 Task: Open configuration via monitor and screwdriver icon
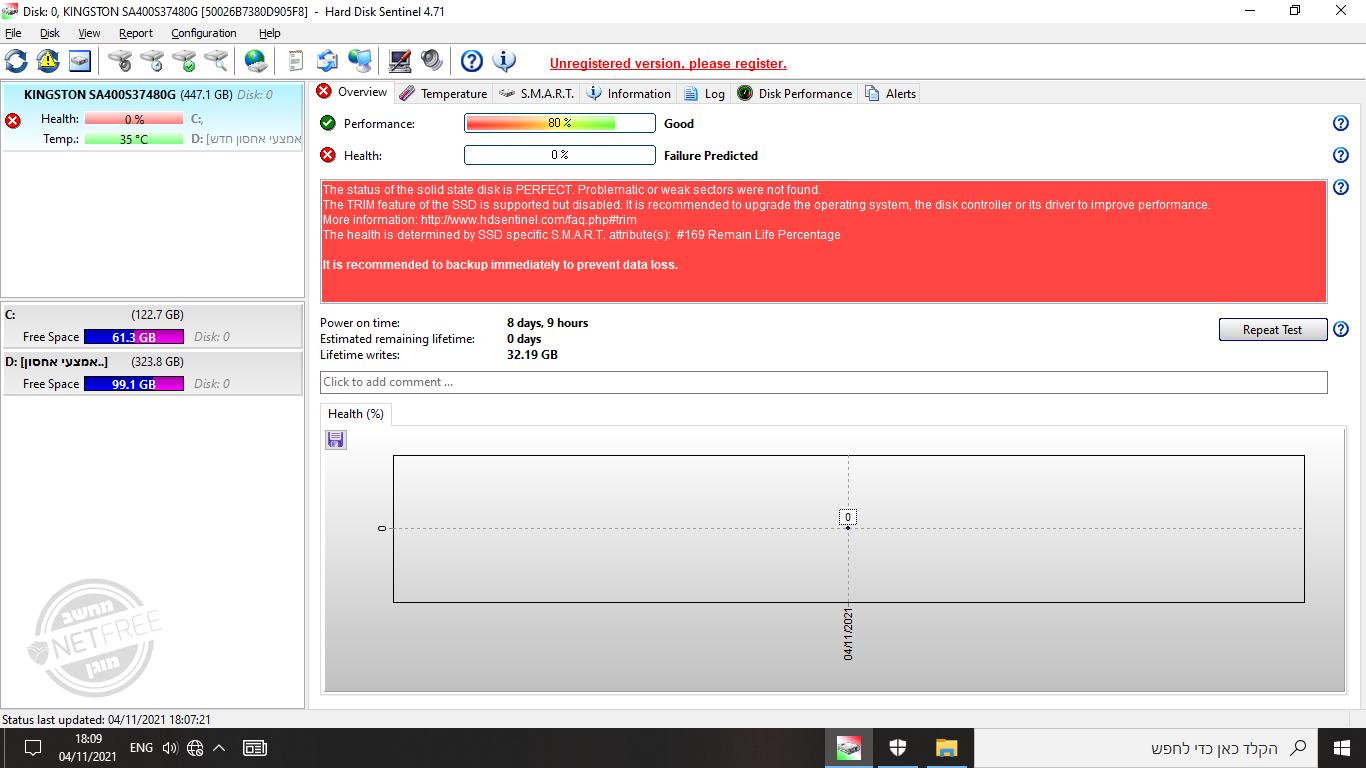click(400, 61)
